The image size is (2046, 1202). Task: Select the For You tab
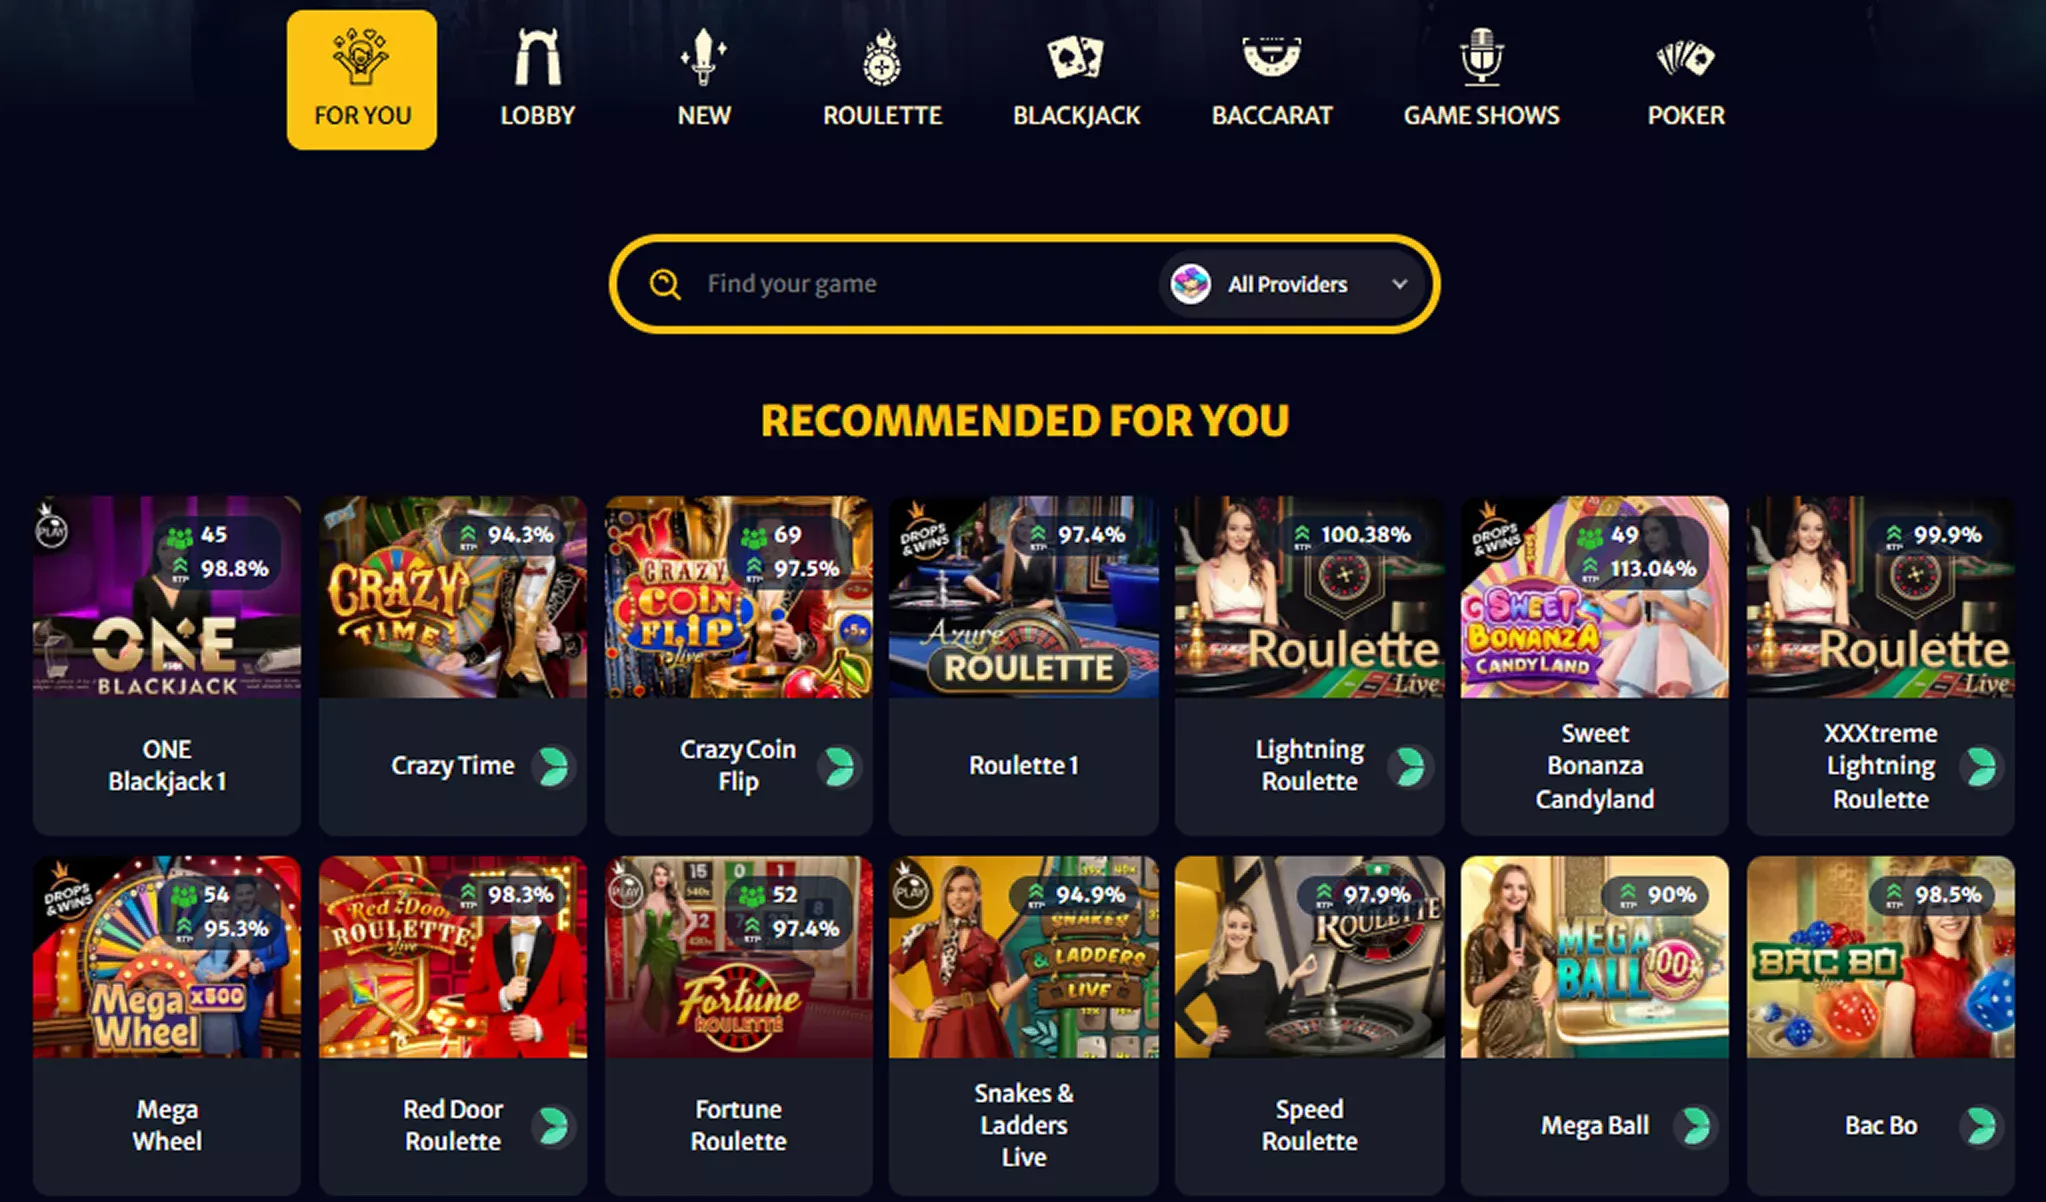pyautogui.click(x=362, y=80)
